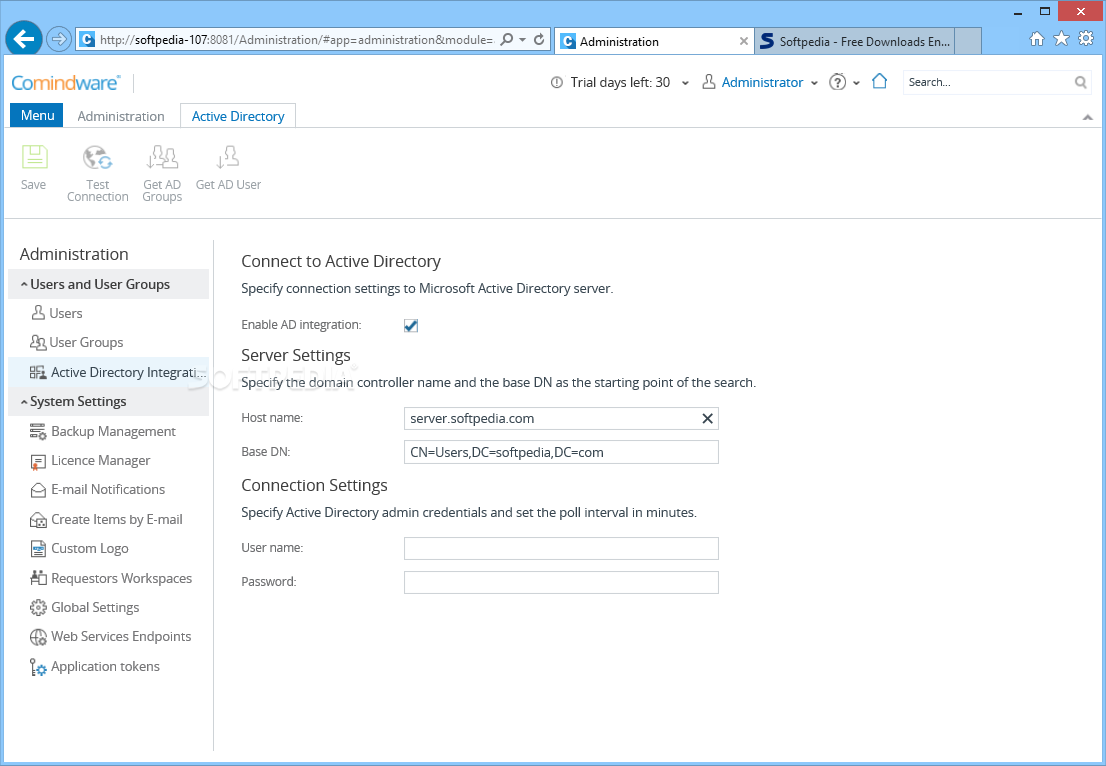Collapse the ribbon with up chevron
The width and height of the screenshot is (1106, 766).
(x=1087, y=117)
